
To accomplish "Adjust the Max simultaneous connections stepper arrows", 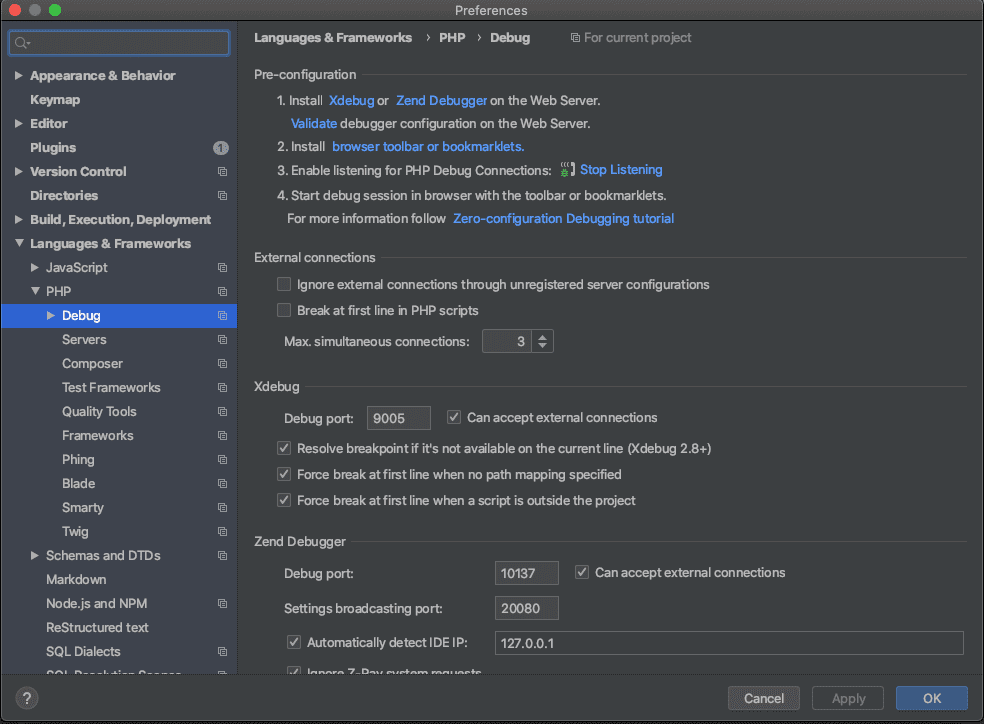I will (x=542, y=342).
